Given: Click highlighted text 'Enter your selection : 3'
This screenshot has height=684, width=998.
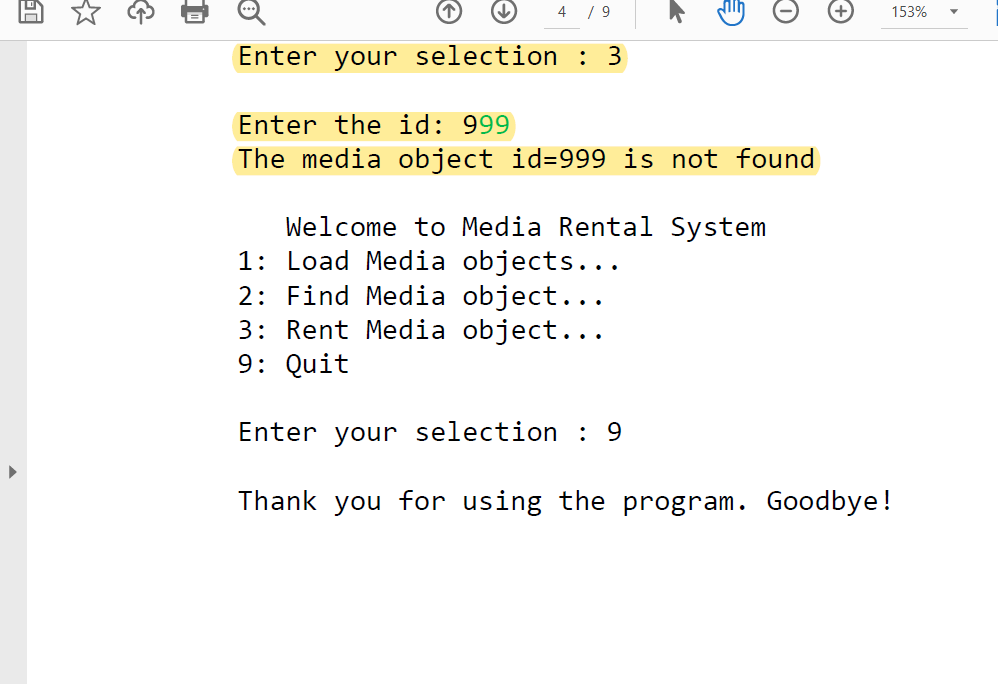Looking at the screenshot, I should pyautogui.click(x=429, y=57).
